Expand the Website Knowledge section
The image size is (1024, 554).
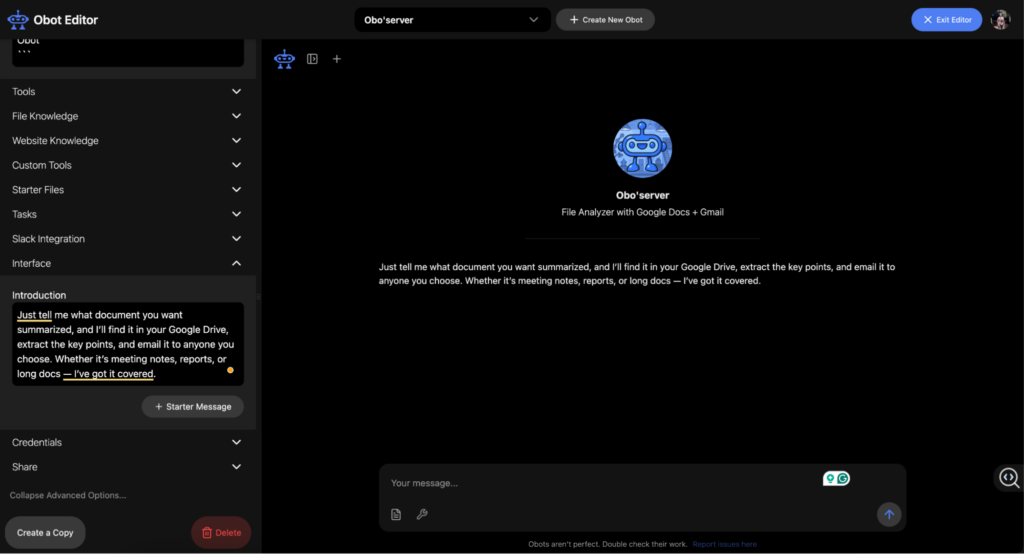127,140
